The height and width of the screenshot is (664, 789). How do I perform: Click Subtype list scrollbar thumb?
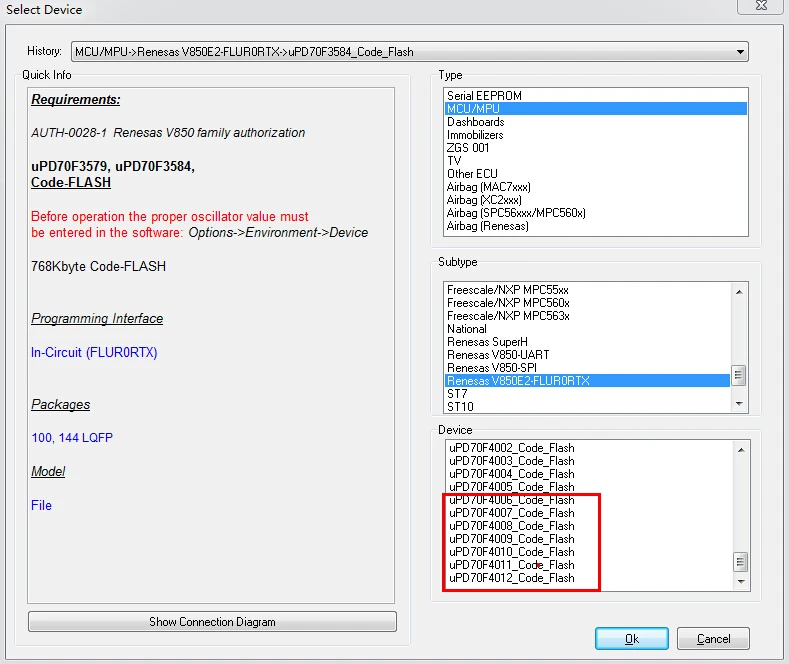(739, 375)
